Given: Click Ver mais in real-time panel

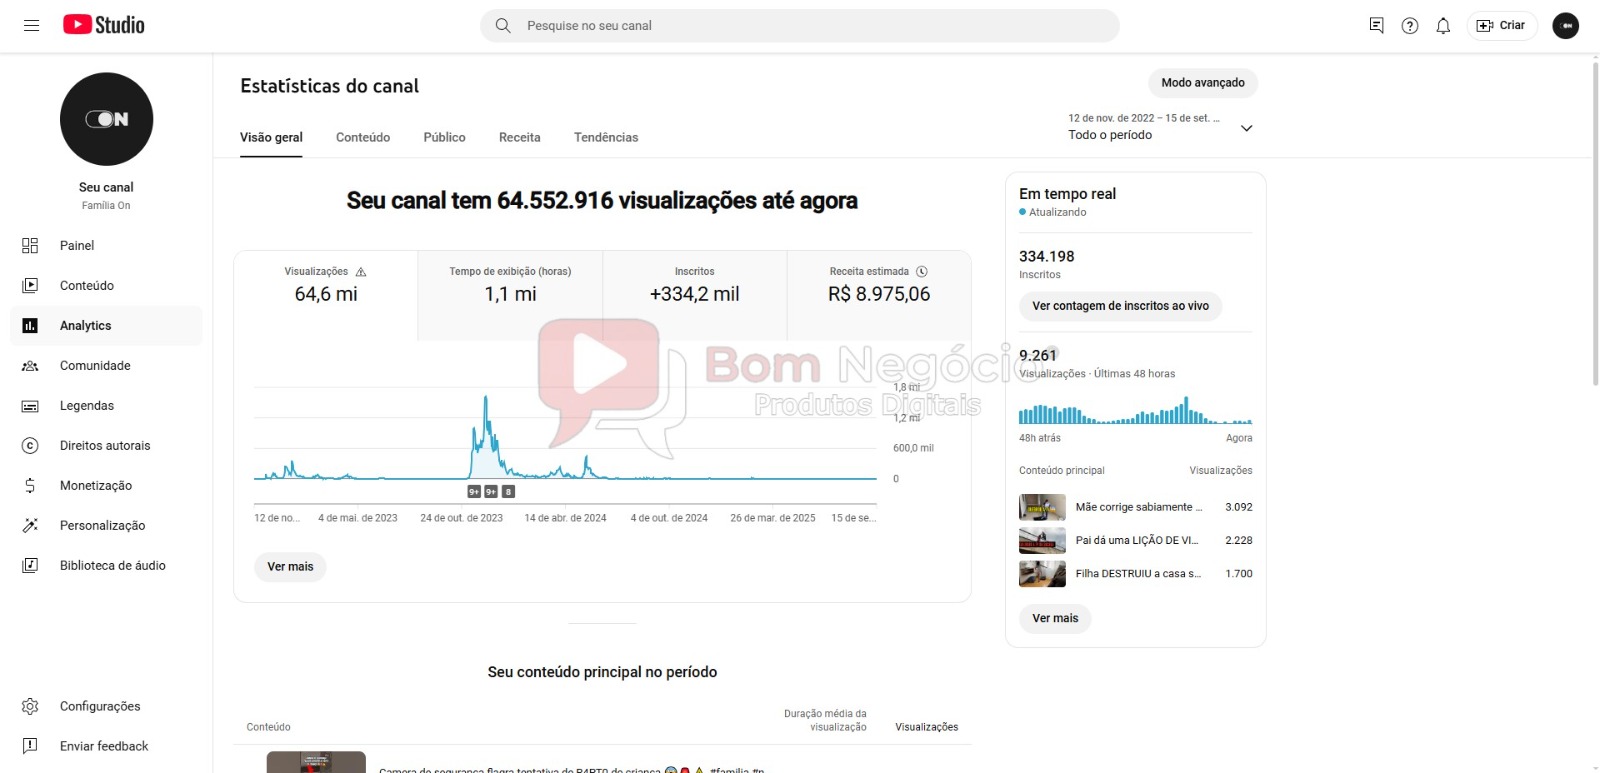Looking at the screenshot, I should tap(1055, 619).
